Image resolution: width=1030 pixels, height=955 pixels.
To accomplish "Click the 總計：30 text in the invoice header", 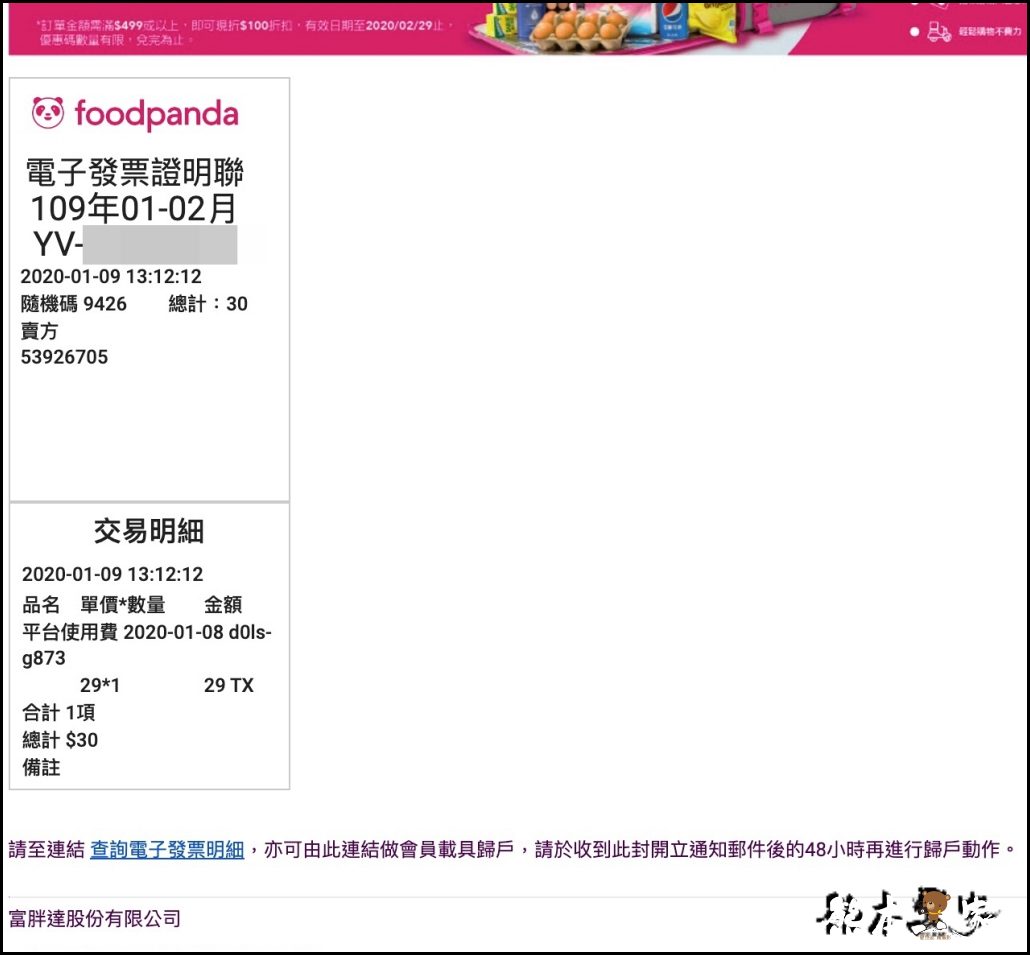I will tap(208, 303).
